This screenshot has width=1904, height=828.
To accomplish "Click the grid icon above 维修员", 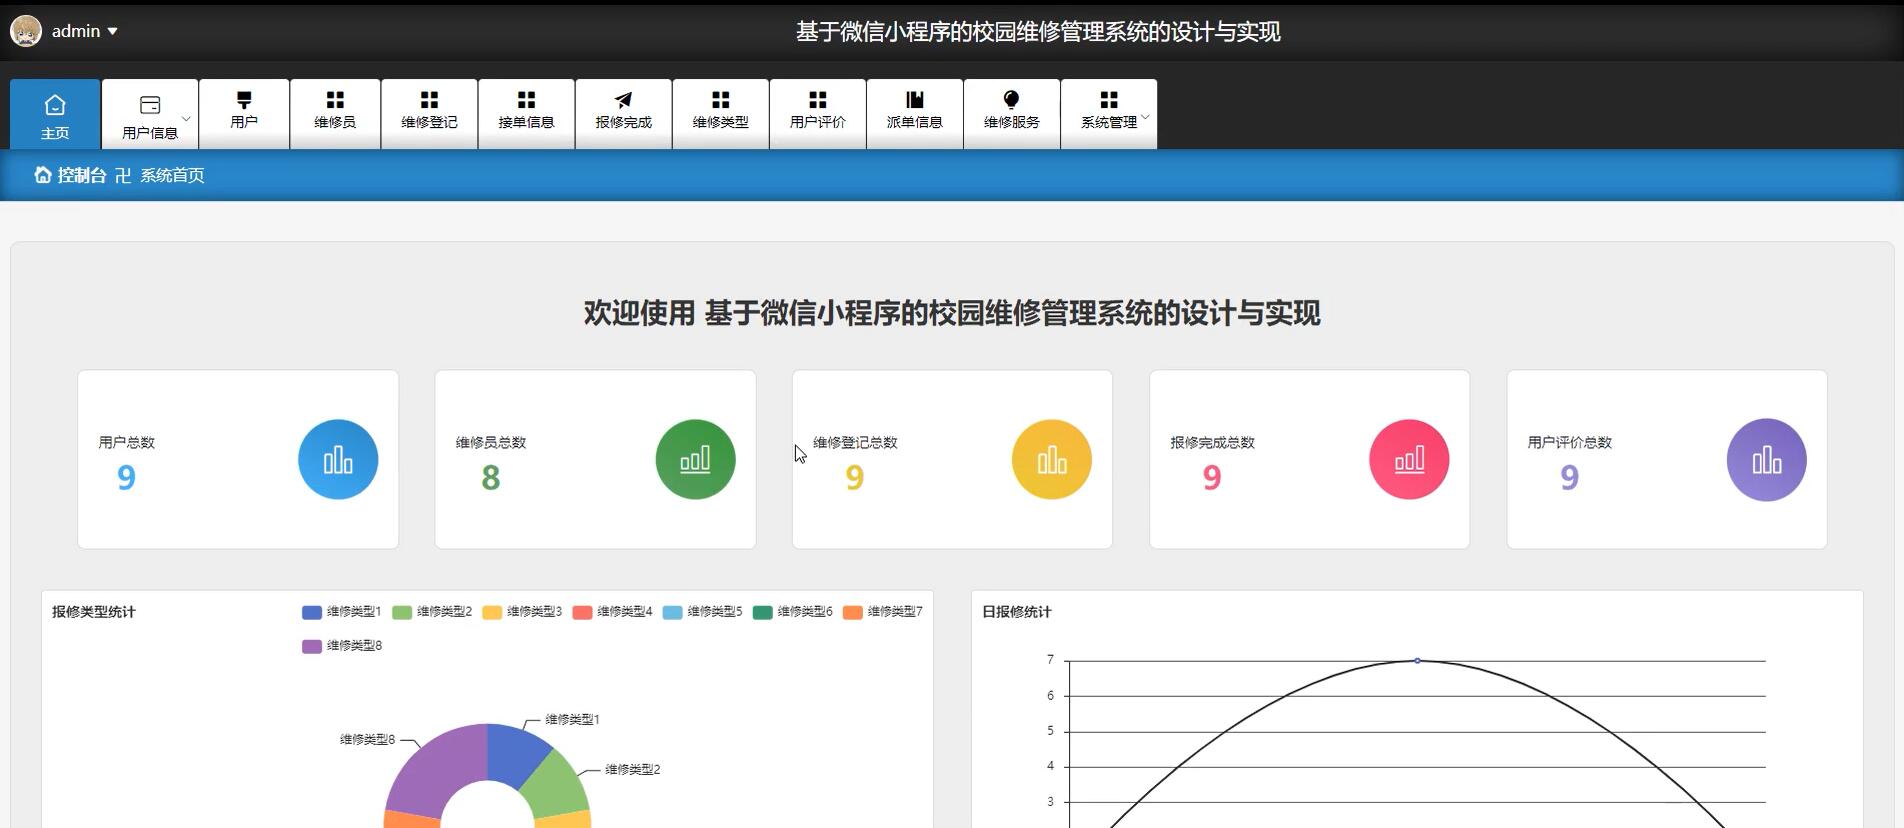I will pos(335,99).
